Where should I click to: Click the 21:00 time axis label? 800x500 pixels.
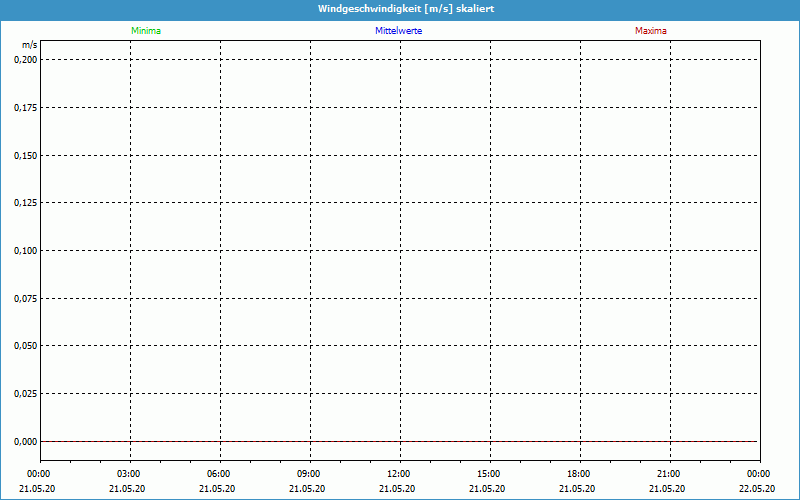coord(668,474)
